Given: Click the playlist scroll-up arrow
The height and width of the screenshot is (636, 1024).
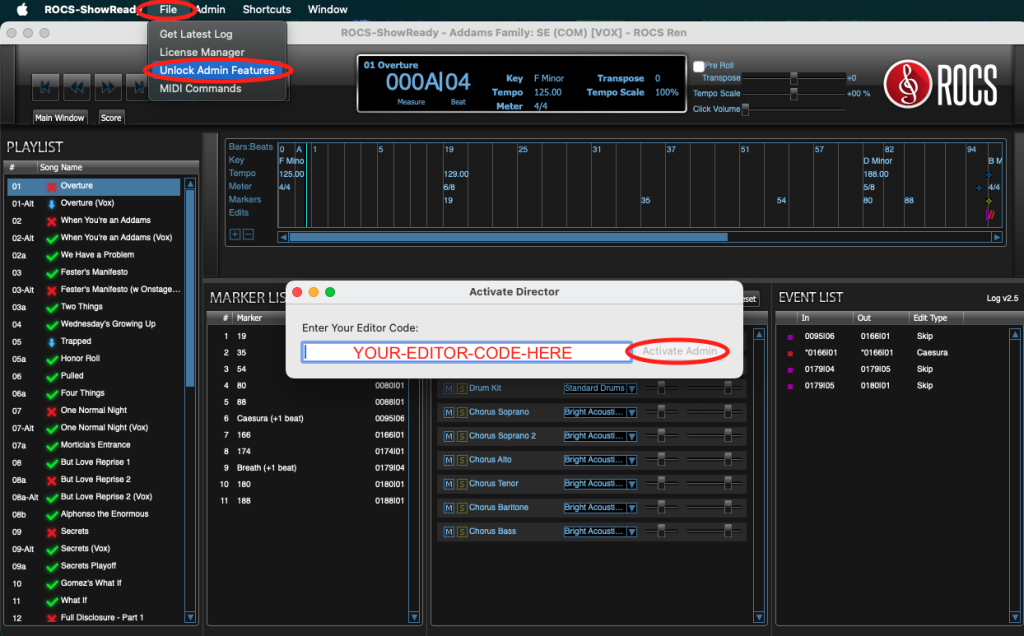Looking at the screenshot, I should coord(190,183).
